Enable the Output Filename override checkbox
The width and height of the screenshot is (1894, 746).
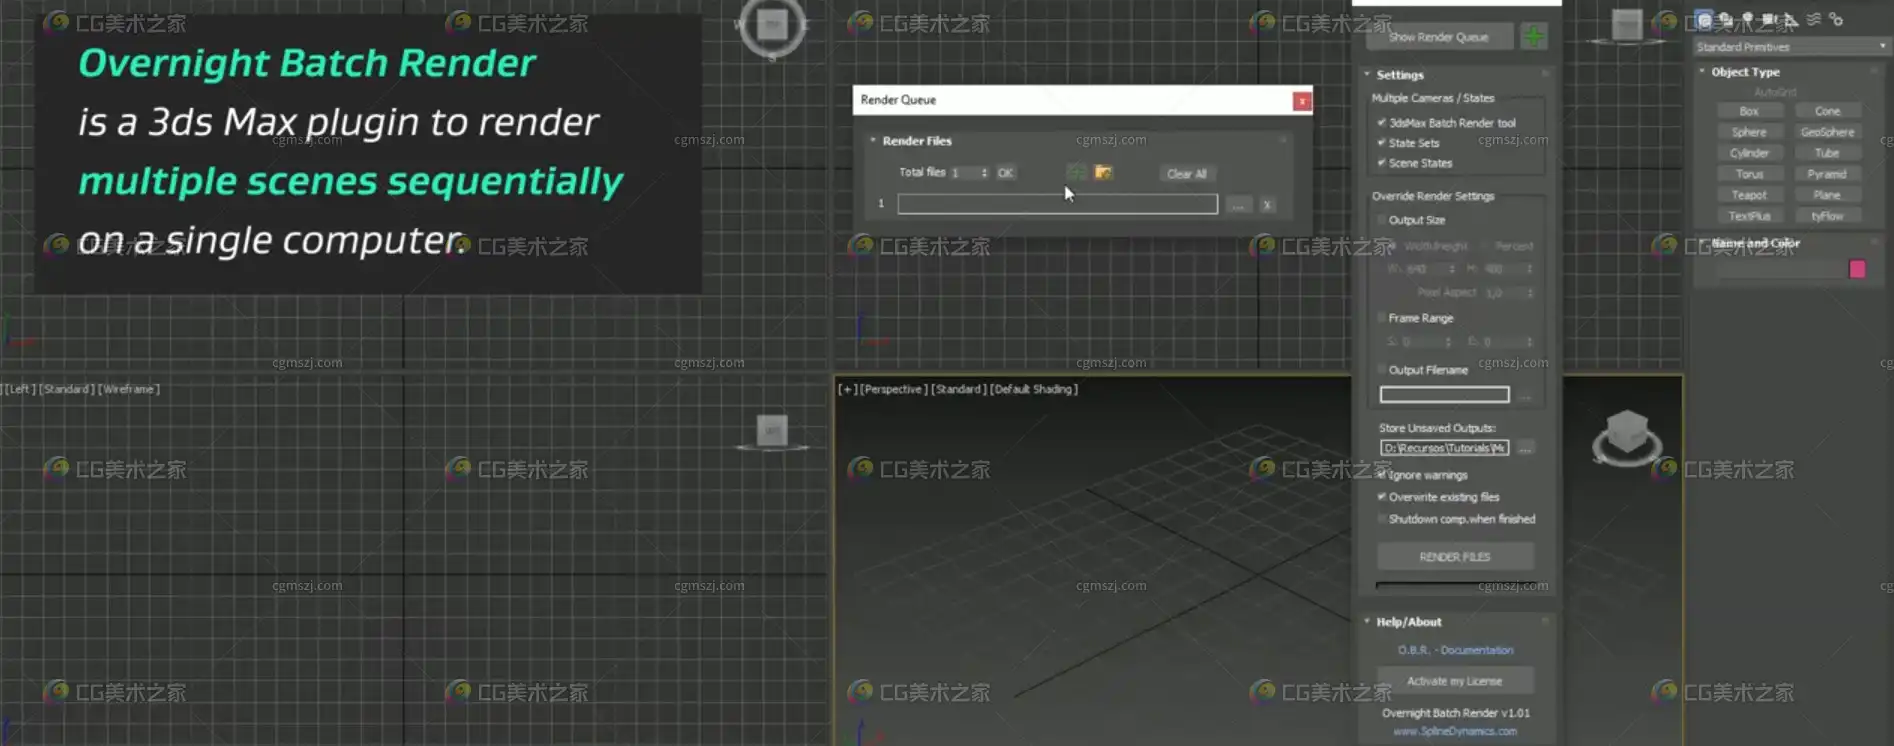coord(1382,370)
